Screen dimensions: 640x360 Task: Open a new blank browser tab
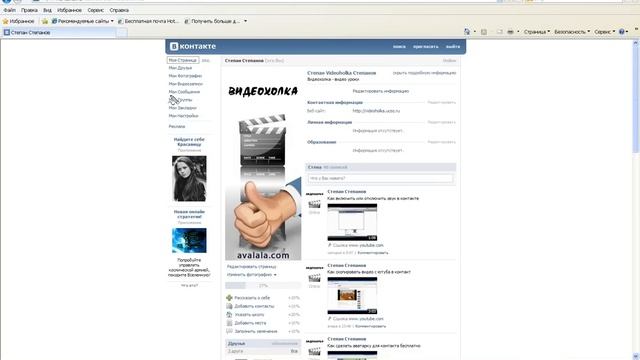pyautogui.click(x=122, y=32)
